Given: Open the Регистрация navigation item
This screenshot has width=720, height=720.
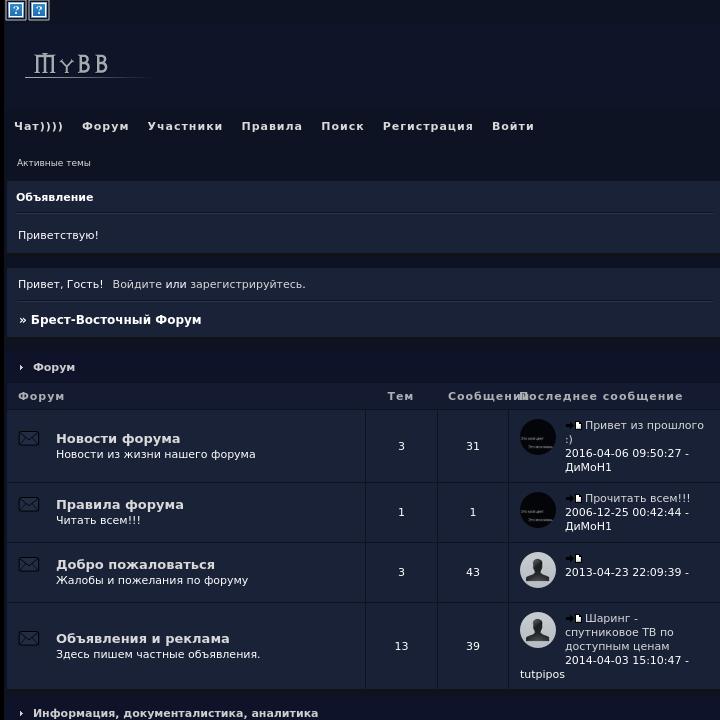Looking at the screenshot, I should click(x=428, y=126).
